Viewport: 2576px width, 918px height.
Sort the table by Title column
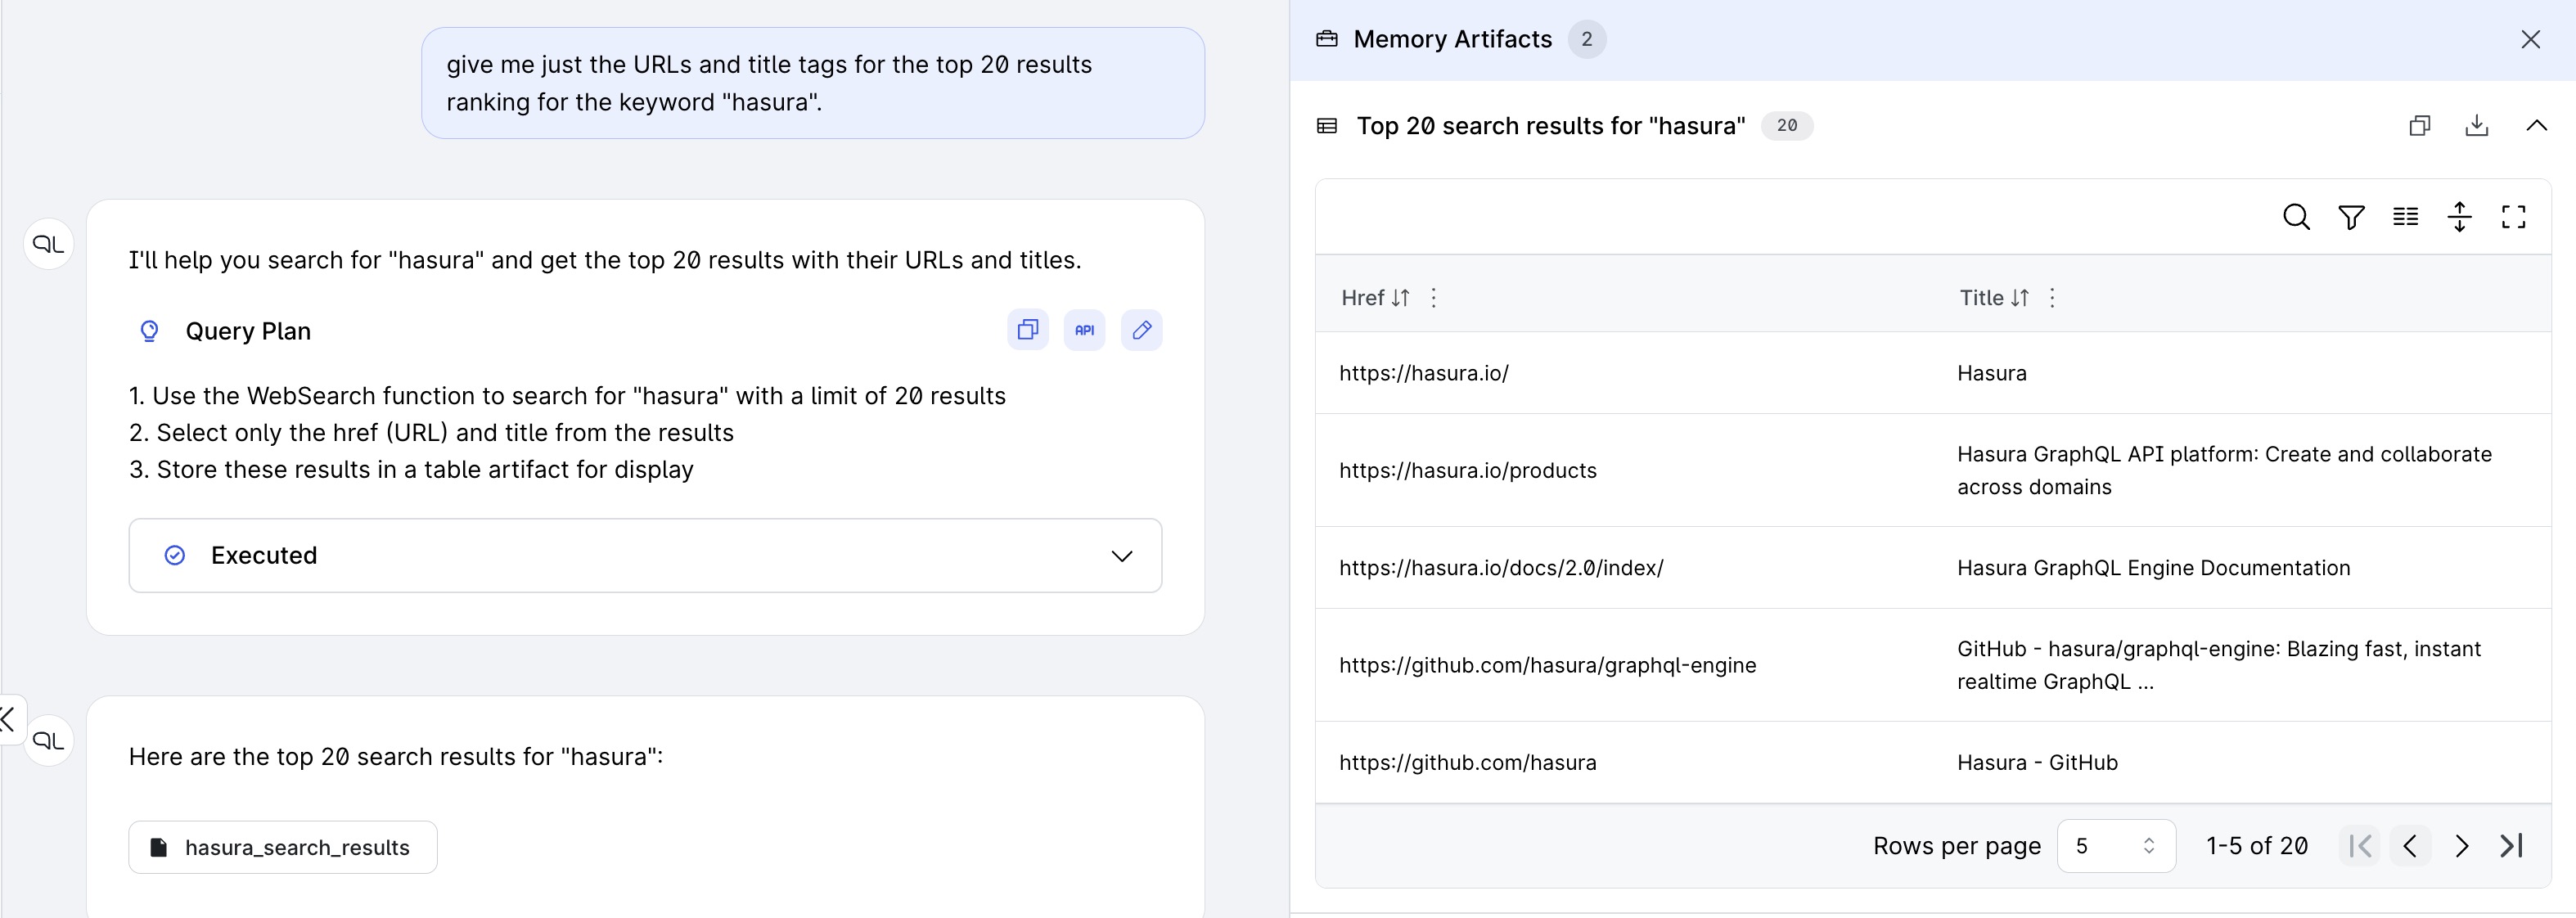[x=2021, y=298]
